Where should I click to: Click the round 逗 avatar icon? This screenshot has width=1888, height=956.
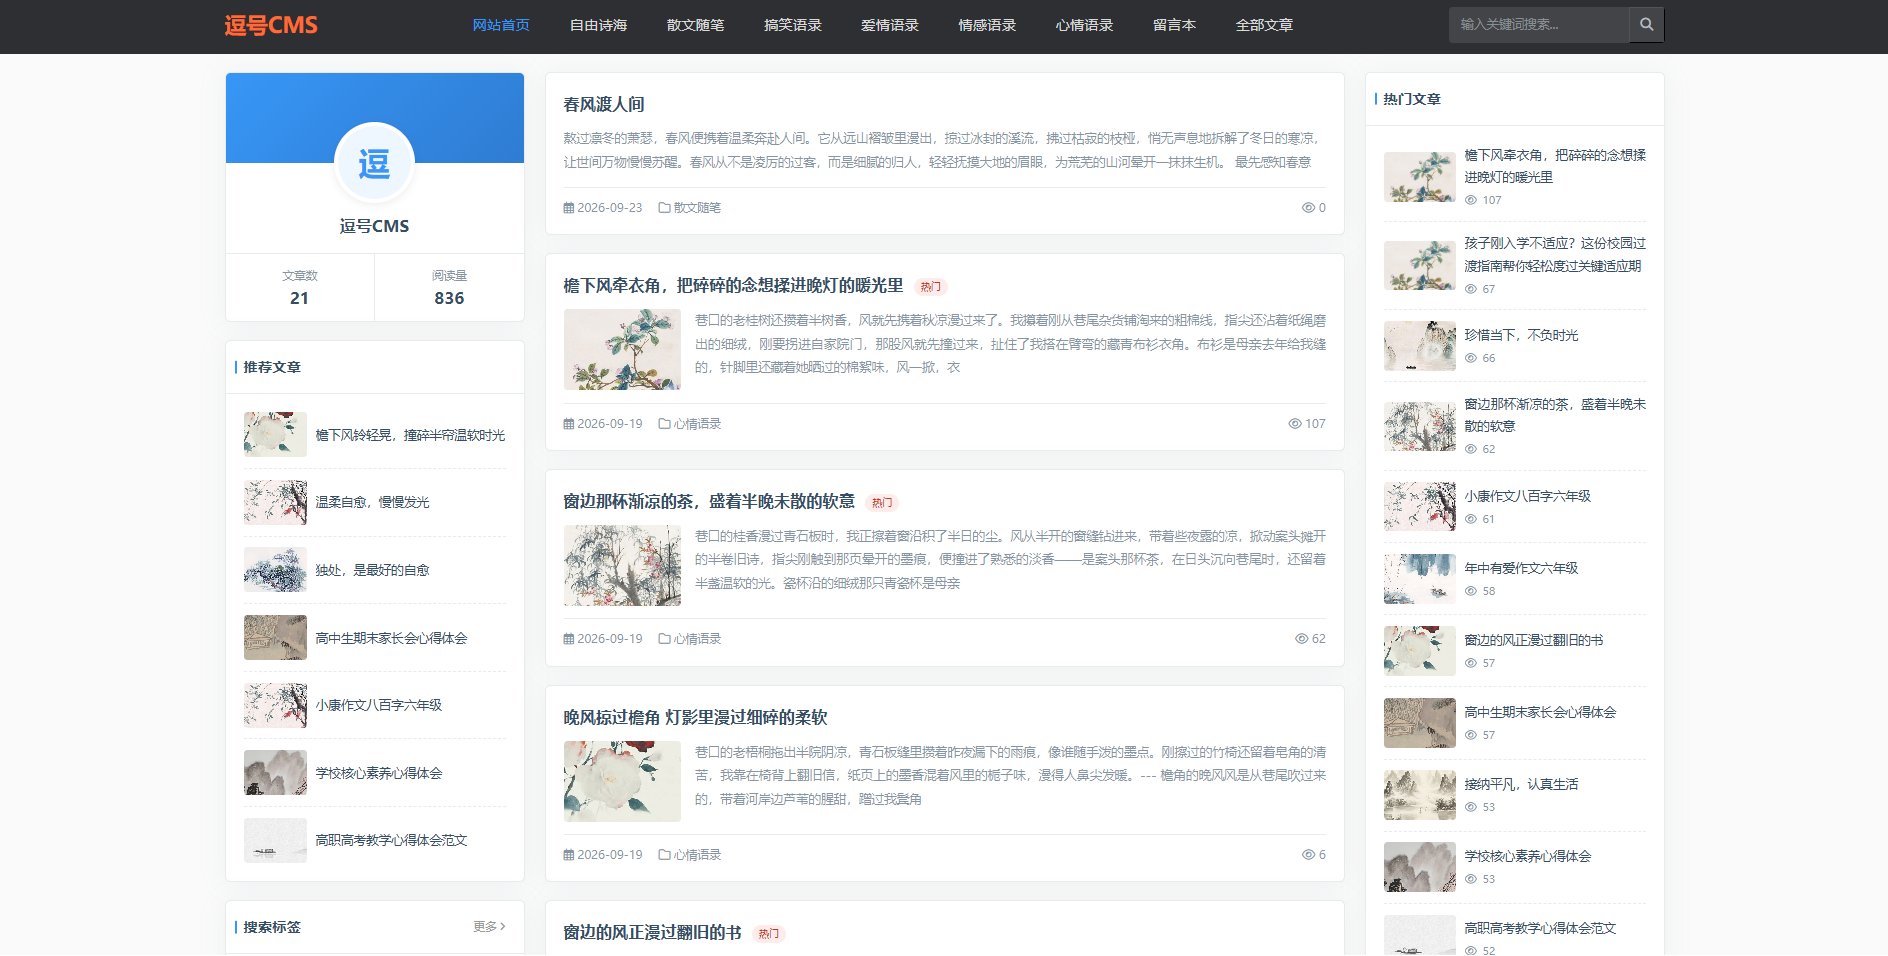tap(374, 163)
